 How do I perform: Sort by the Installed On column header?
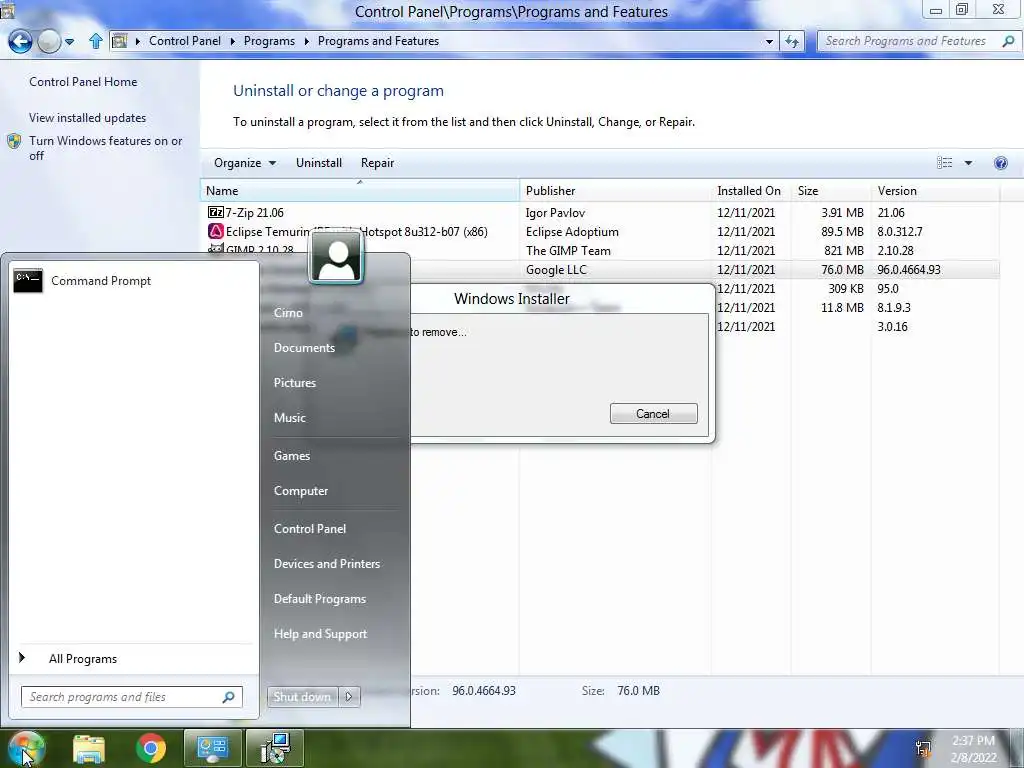pyautogui.click(x=751, y=191)
